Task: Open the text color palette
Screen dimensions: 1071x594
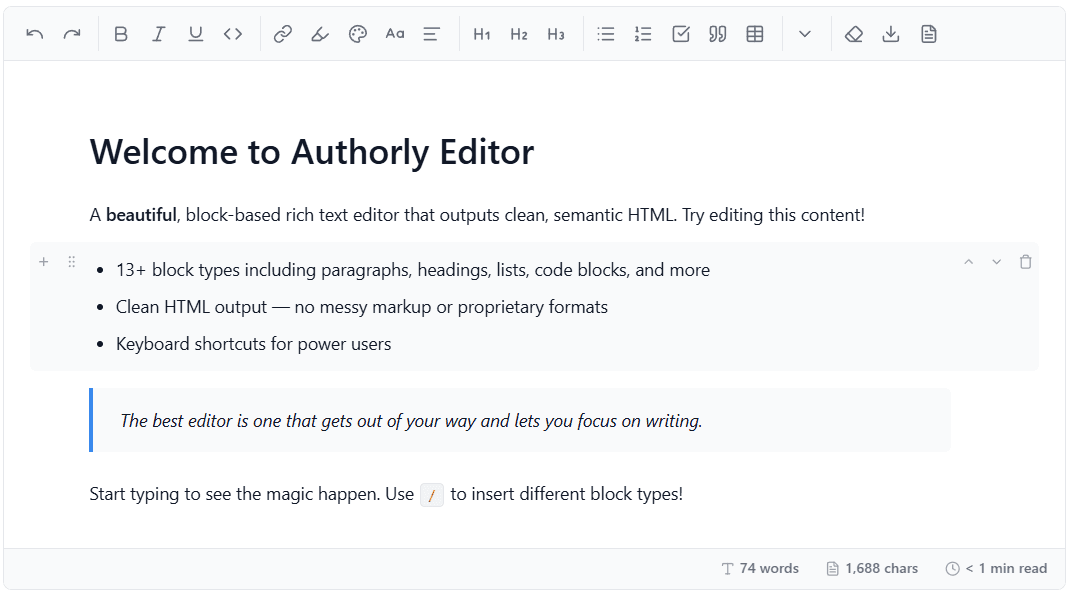Action: click(x=357, y=34)
